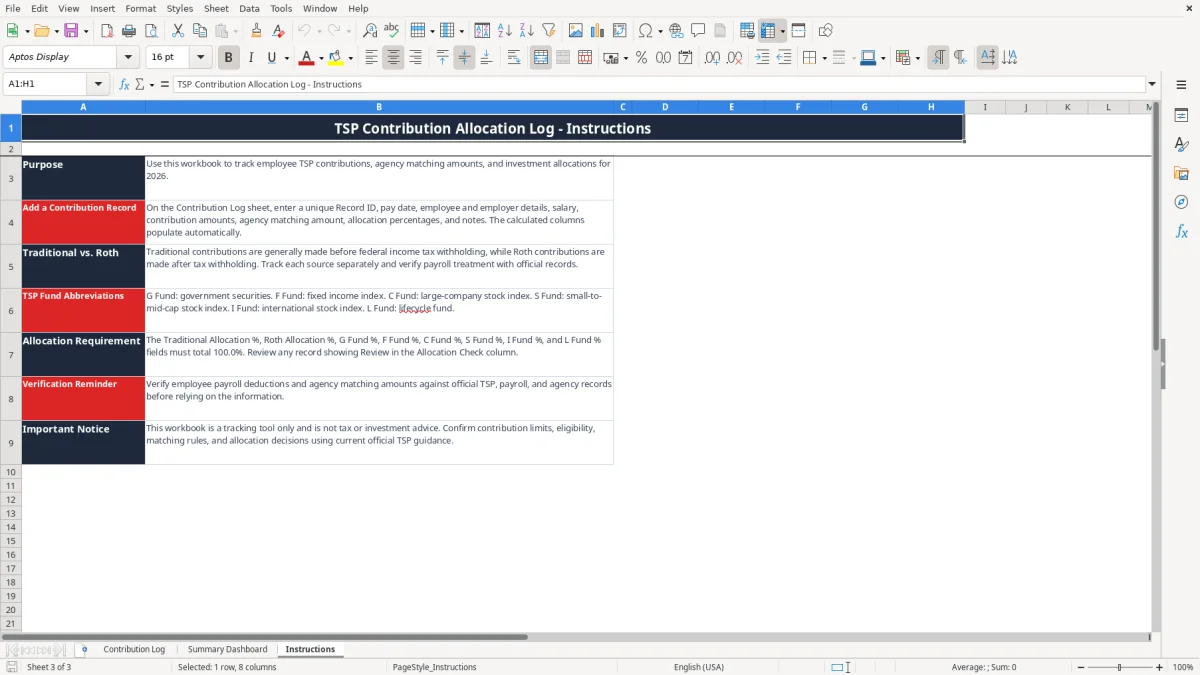Click the zoom slider handle
1200x675 pixels.
click(1120, 667)
